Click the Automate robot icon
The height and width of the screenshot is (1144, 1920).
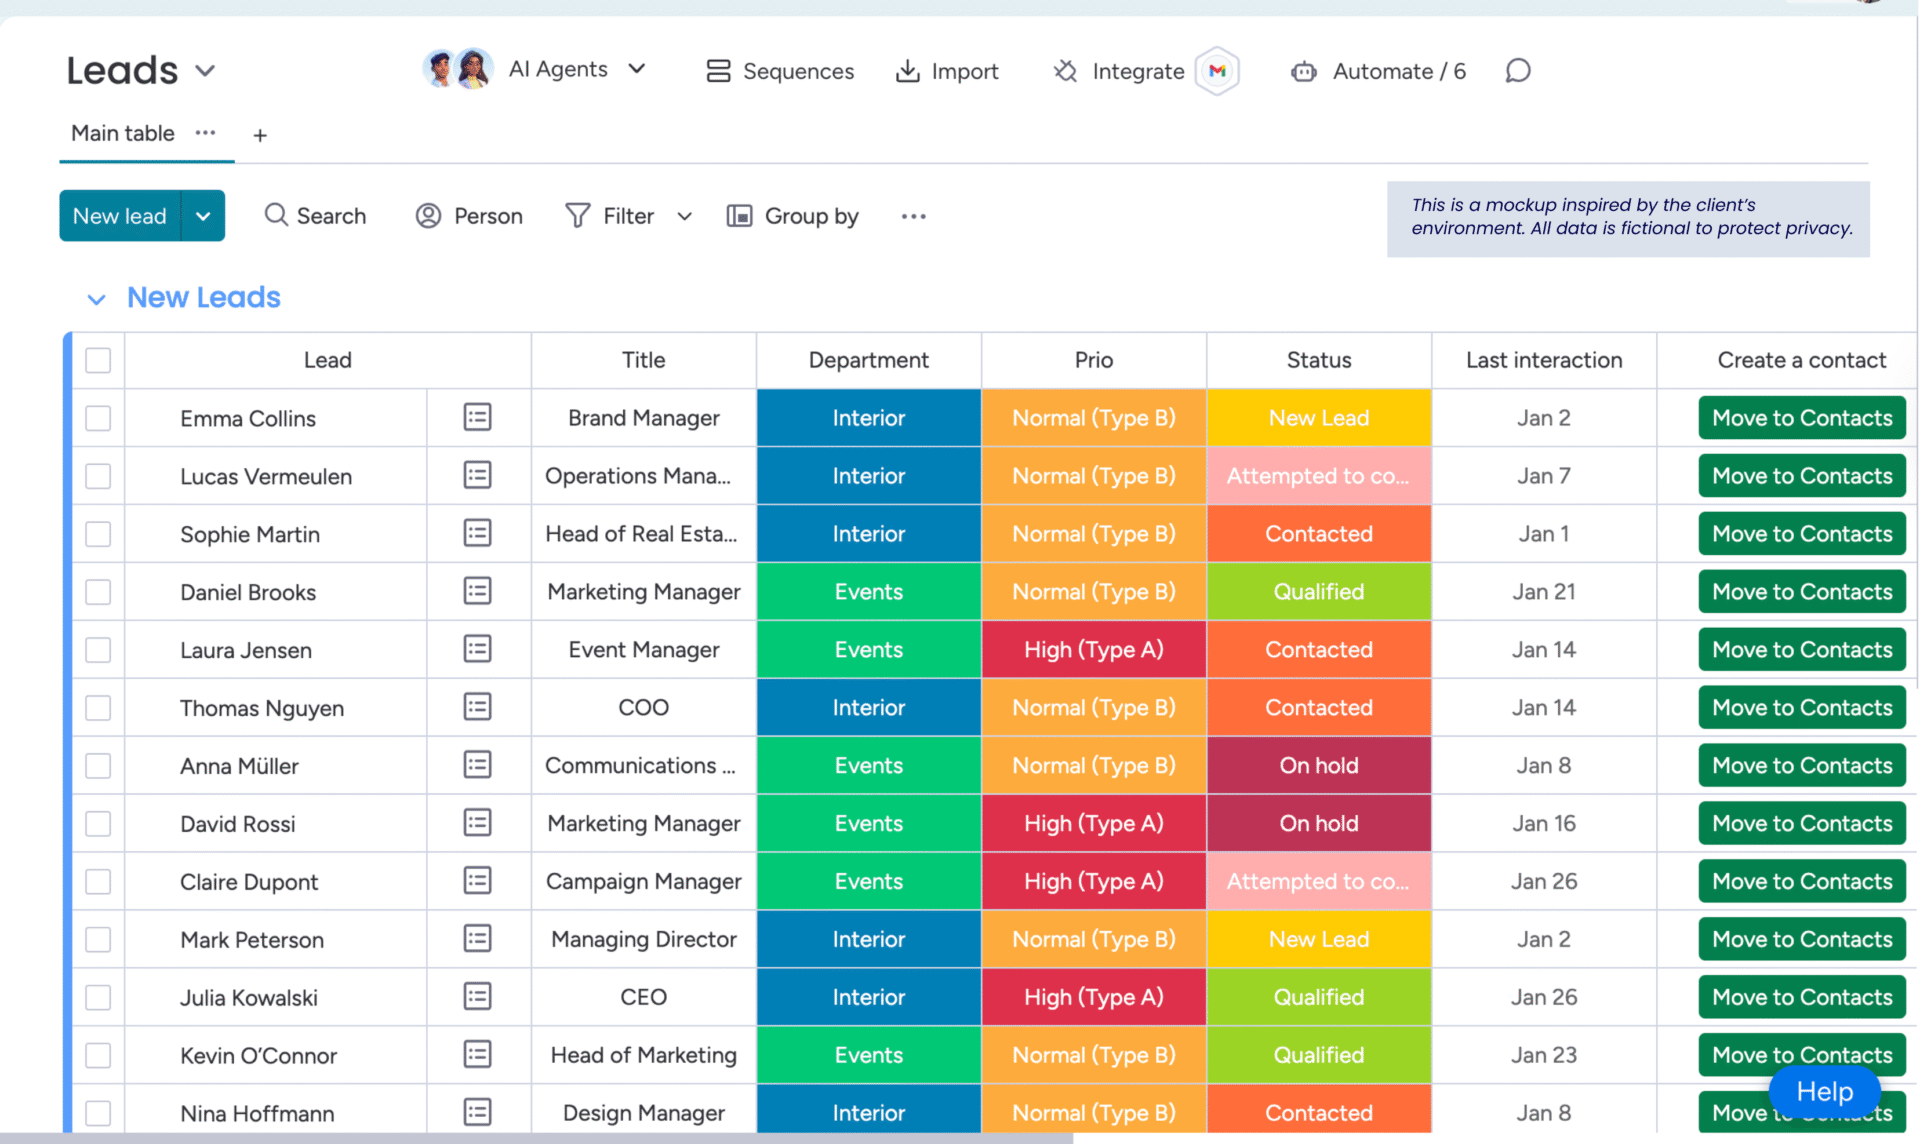click(x=1303, y=71)
